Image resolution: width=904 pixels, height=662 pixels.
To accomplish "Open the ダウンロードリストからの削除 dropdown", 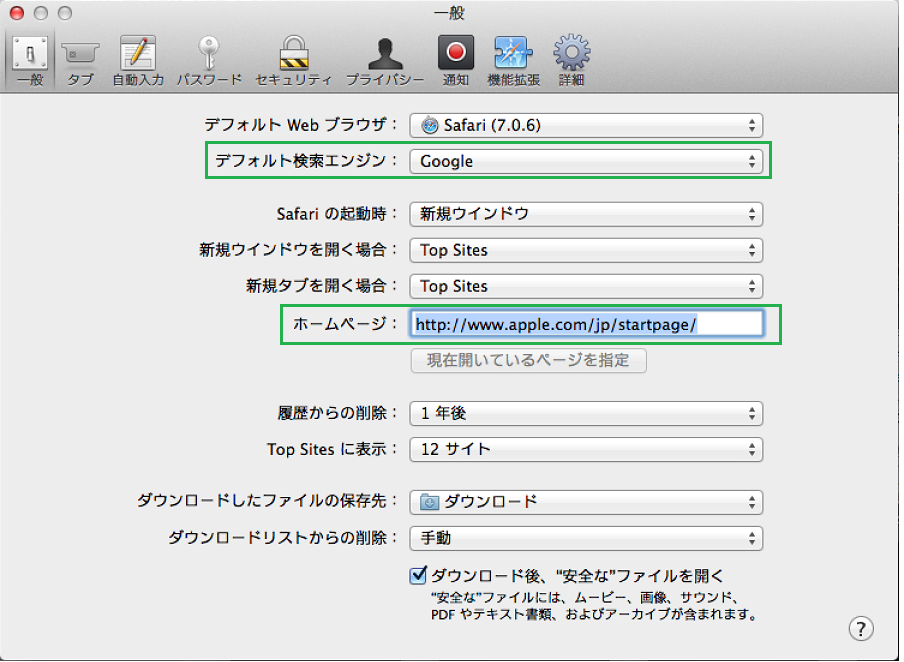I will pos(586,538).
